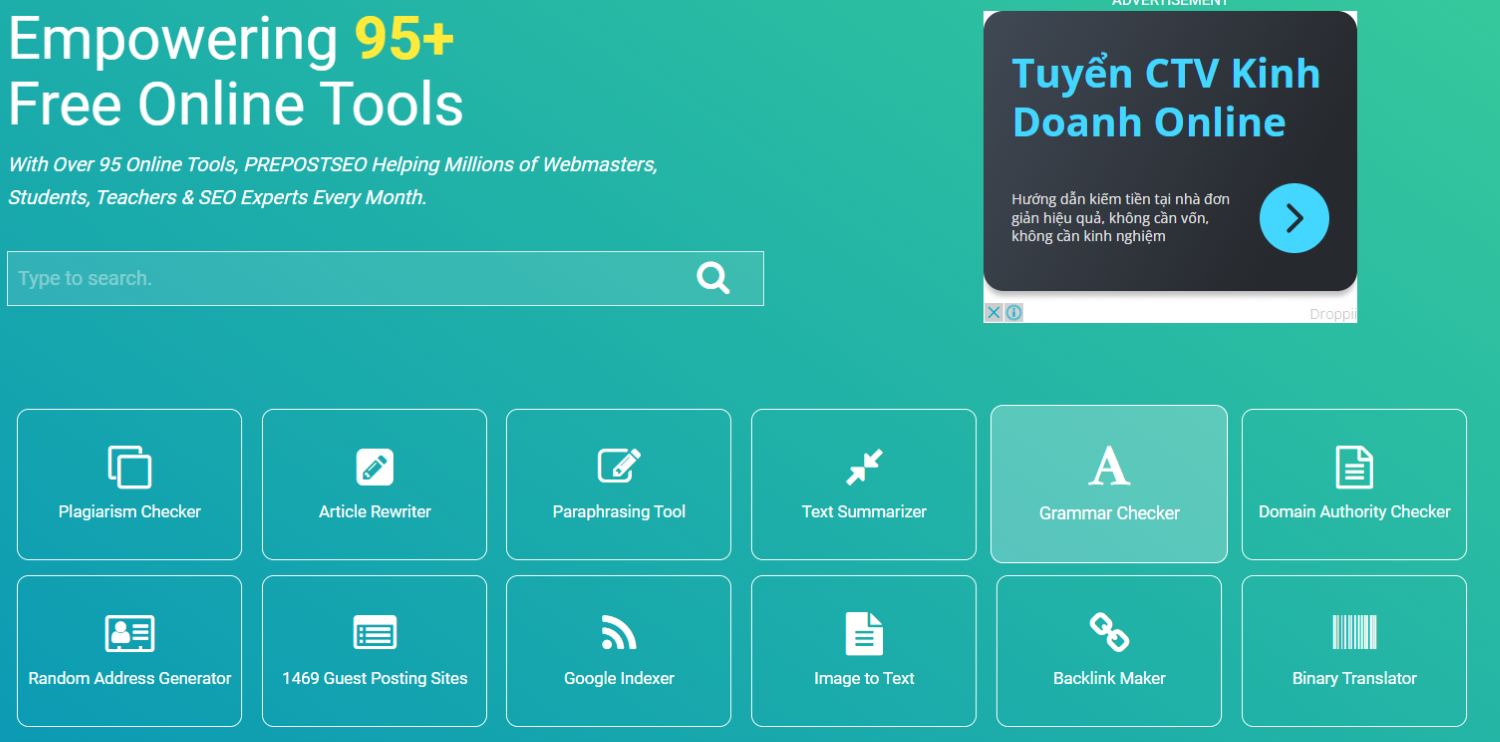Click the Guest Posting Sites list icon
Image resolution: width=1500 pixels, height=742 pixels.
coord(374,633)
